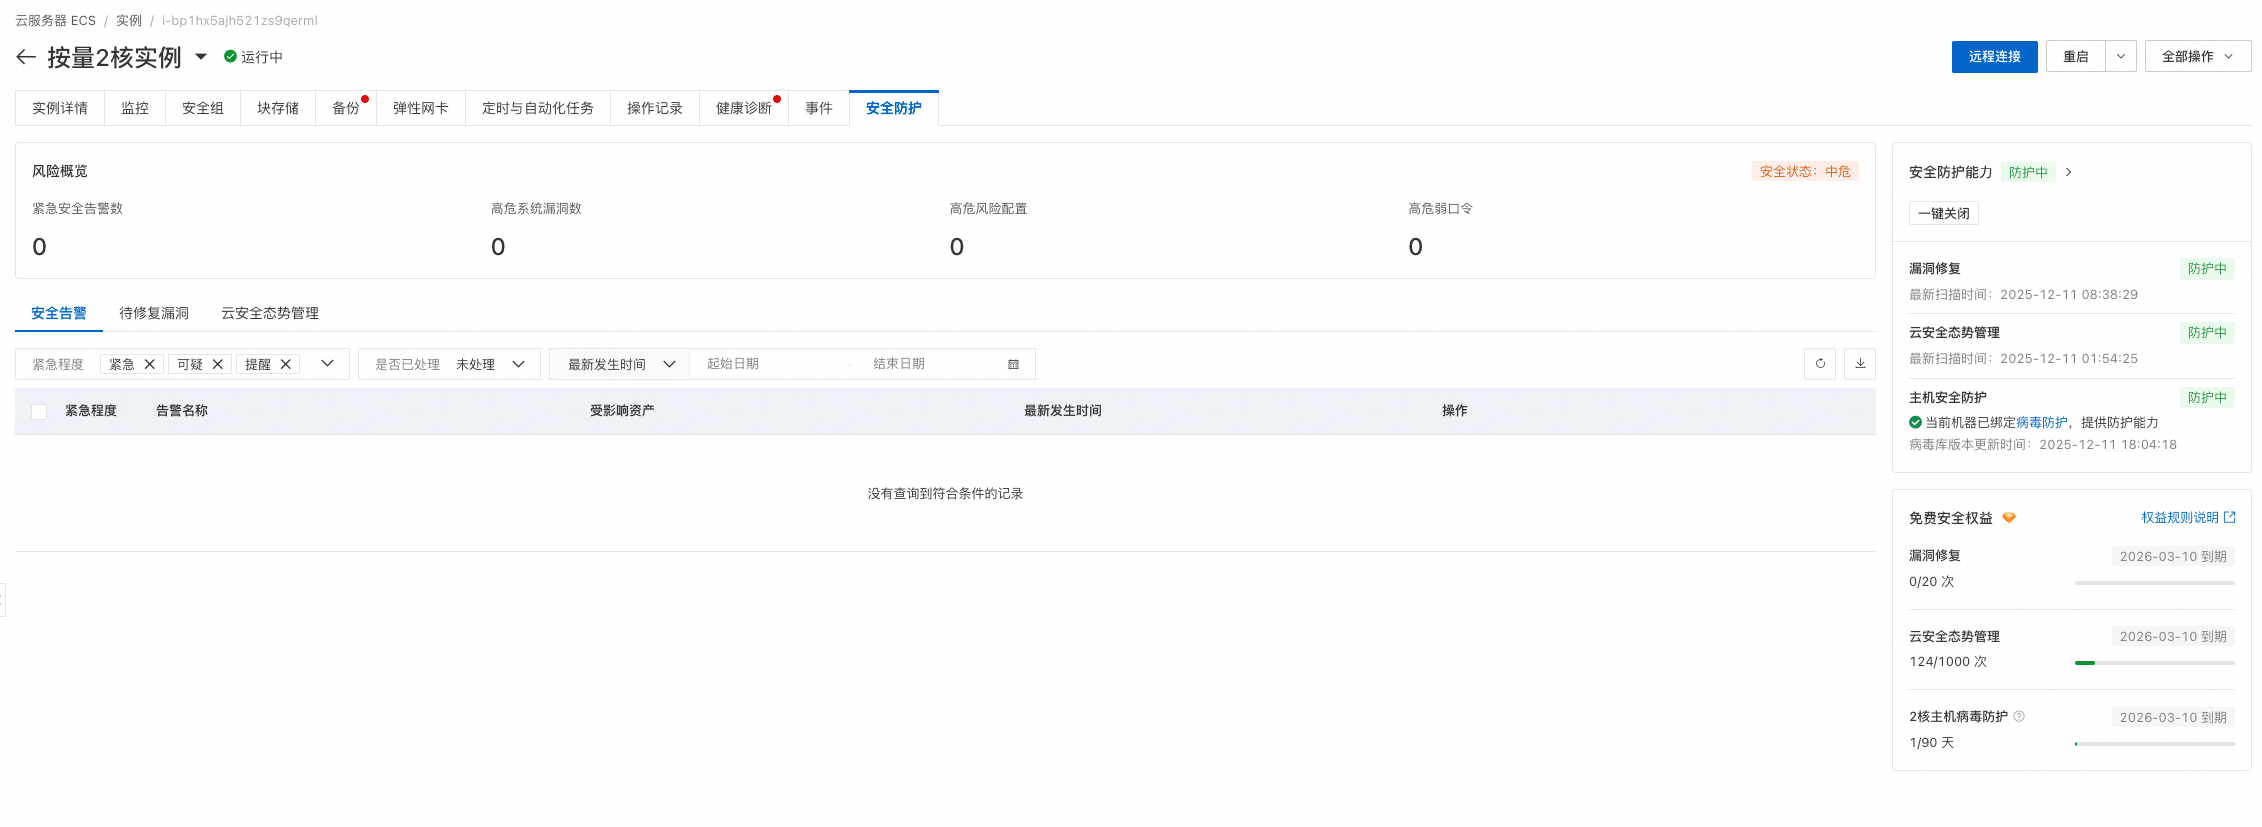The image size is (2262, 827).
Task: Select the 安全防护 tab
Action: [894, 108]
